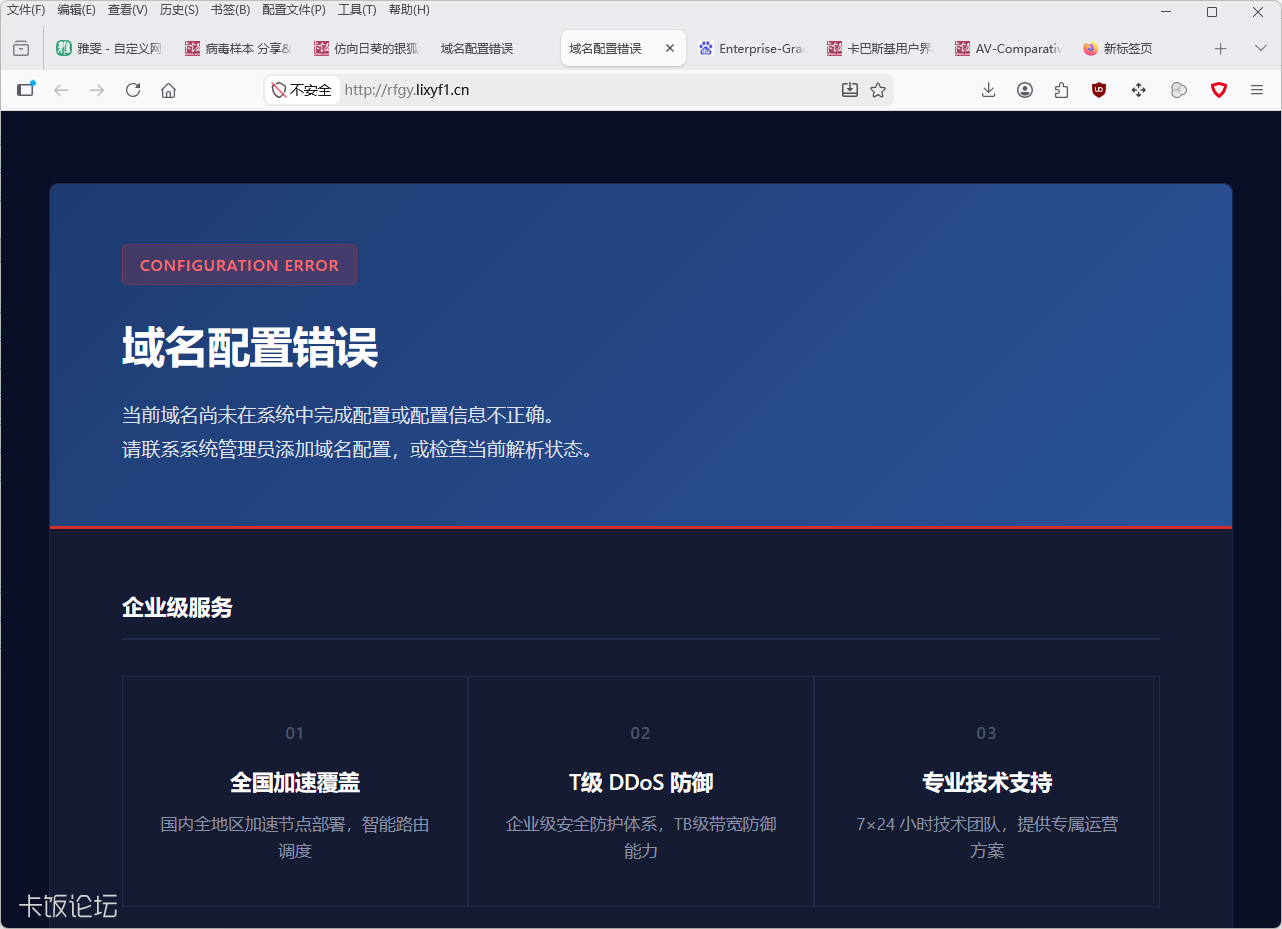Screen dimensions: 1282x929
Task: Switch to the 病毒样本 分享 tab
Action: [x=238, y=48]
